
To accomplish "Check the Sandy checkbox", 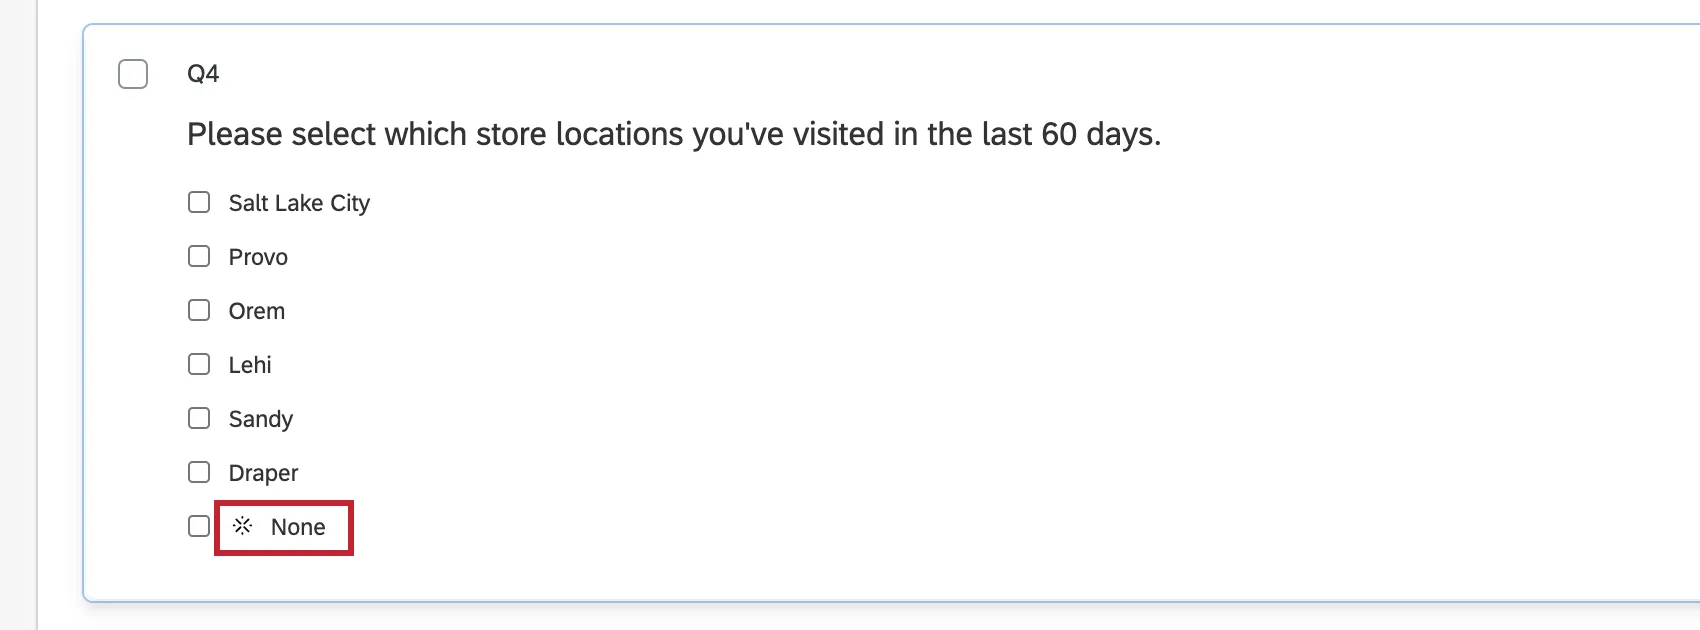I will click(198, 417).
